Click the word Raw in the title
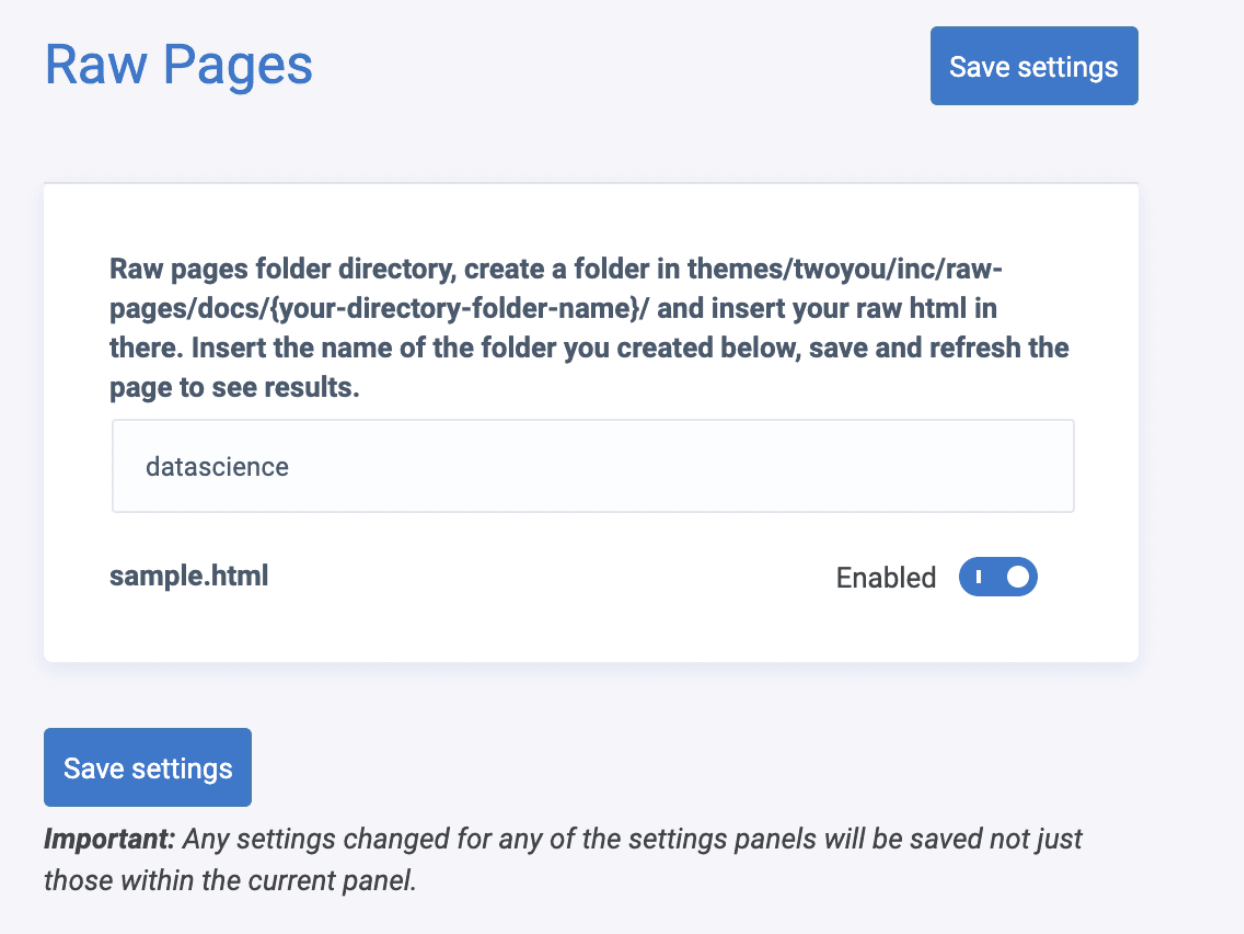Screen dimensions: 1244x934 (x=96, y=66)
